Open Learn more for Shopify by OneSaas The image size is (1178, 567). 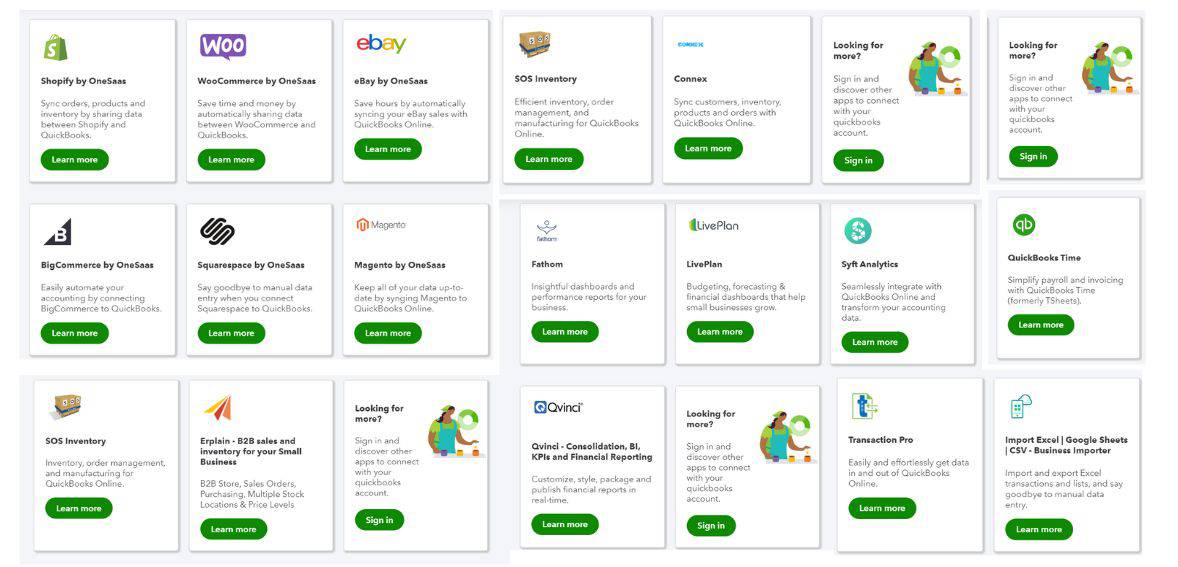[x=75, y=159]
